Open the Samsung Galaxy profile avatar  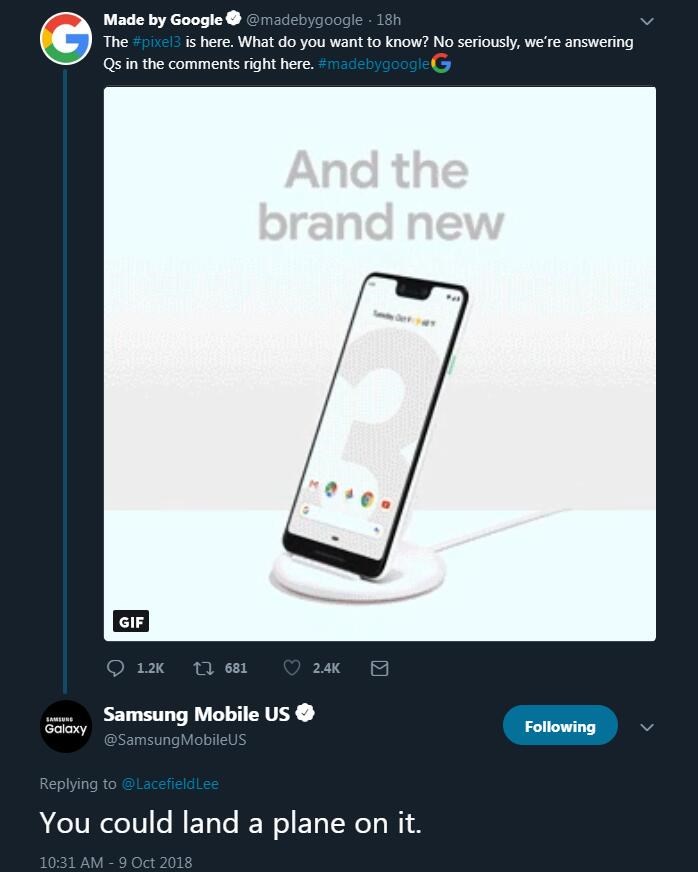point(66,726)
